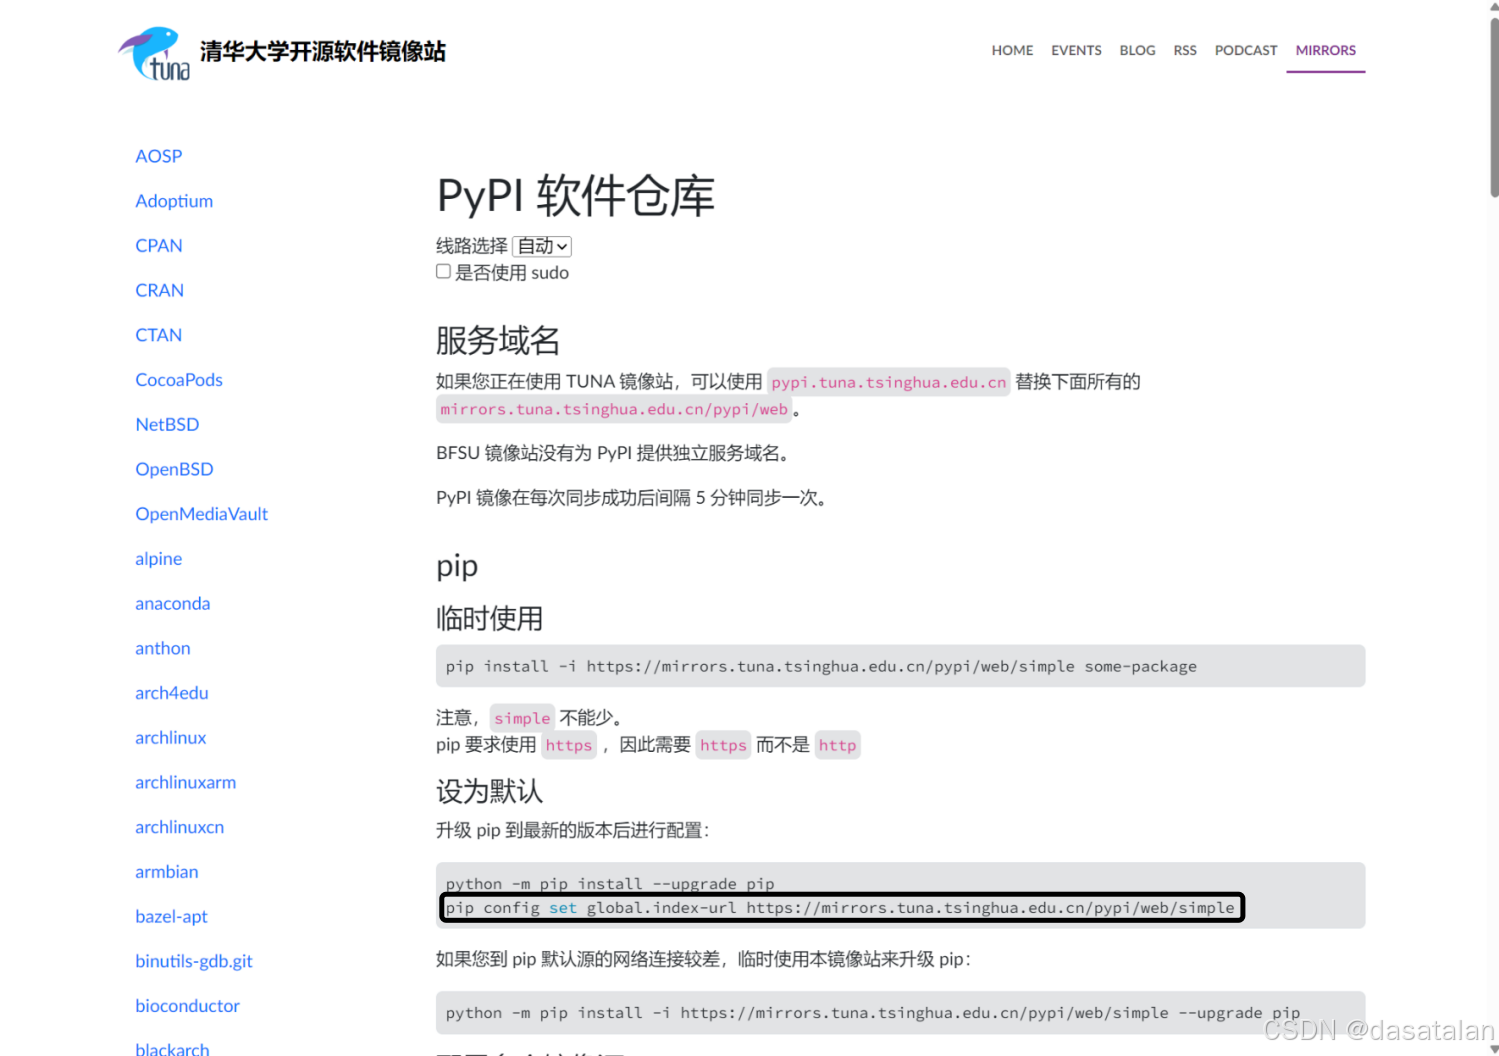Click the mirrors.tuna.tsinghua.edu.cn/pypi/web inline code
Screen dimensions: 1499x1056
coord(614,409)
